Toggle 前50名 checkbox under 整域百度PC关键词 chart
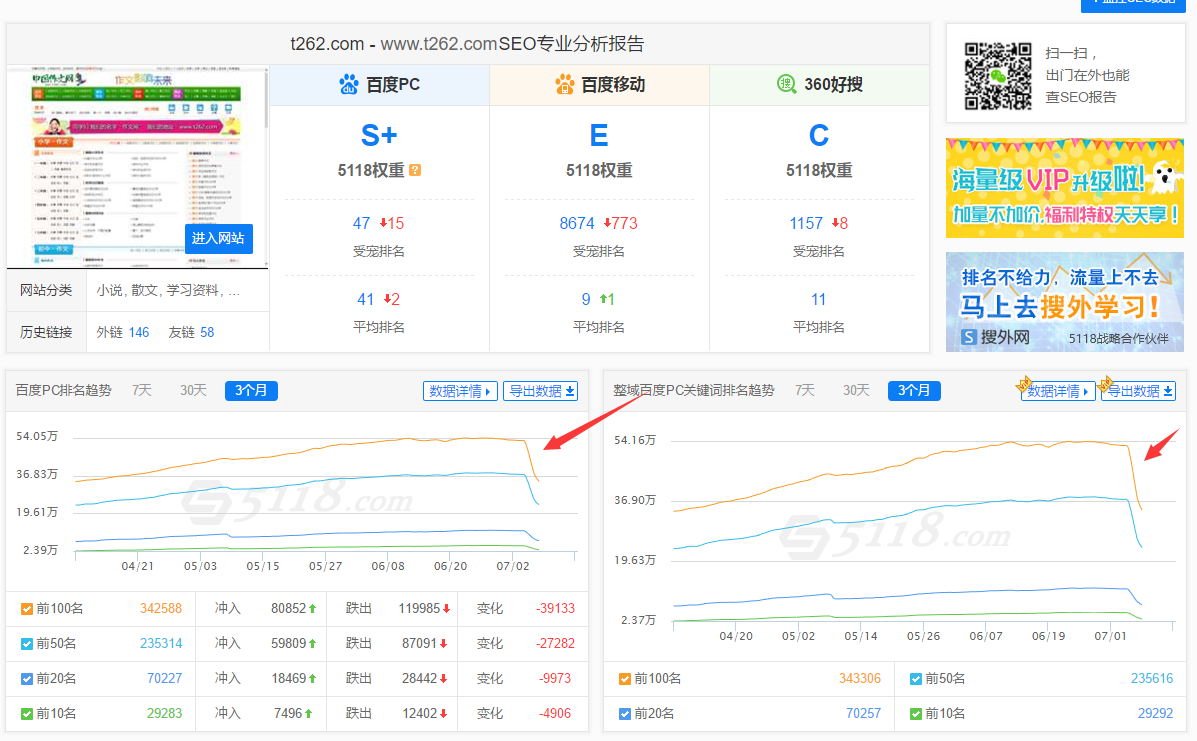1197x741 pixels. (x=916, y=679)
